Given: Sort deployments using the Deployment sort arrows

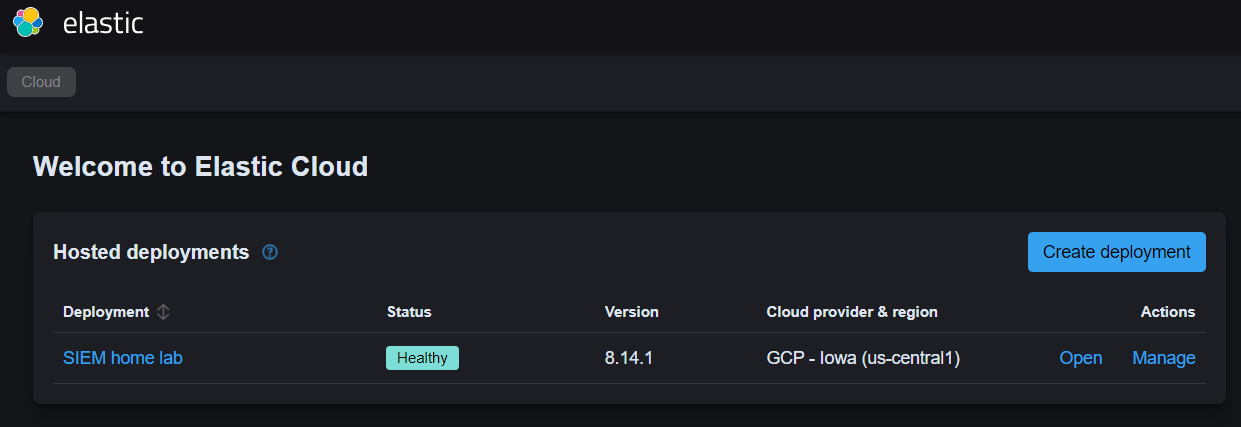Looking at the screenshot, I should click(164, 312).
